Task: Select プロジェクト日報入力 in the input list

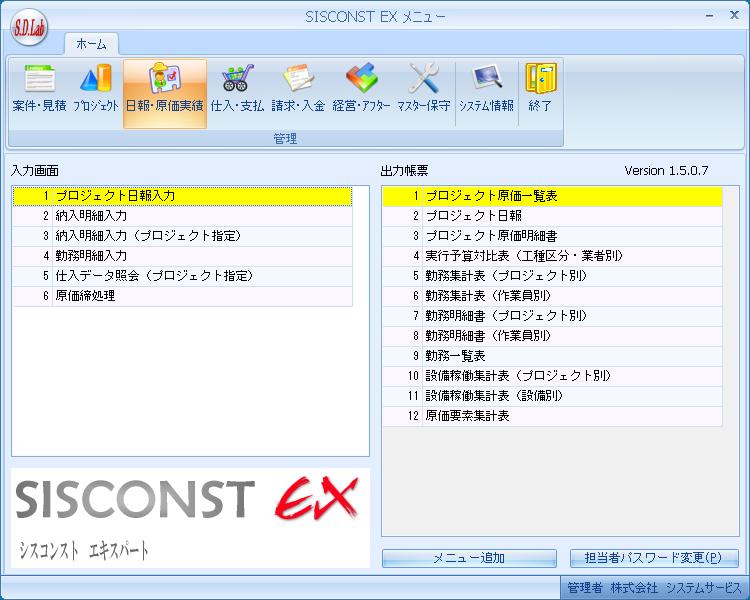Action: 183,196
